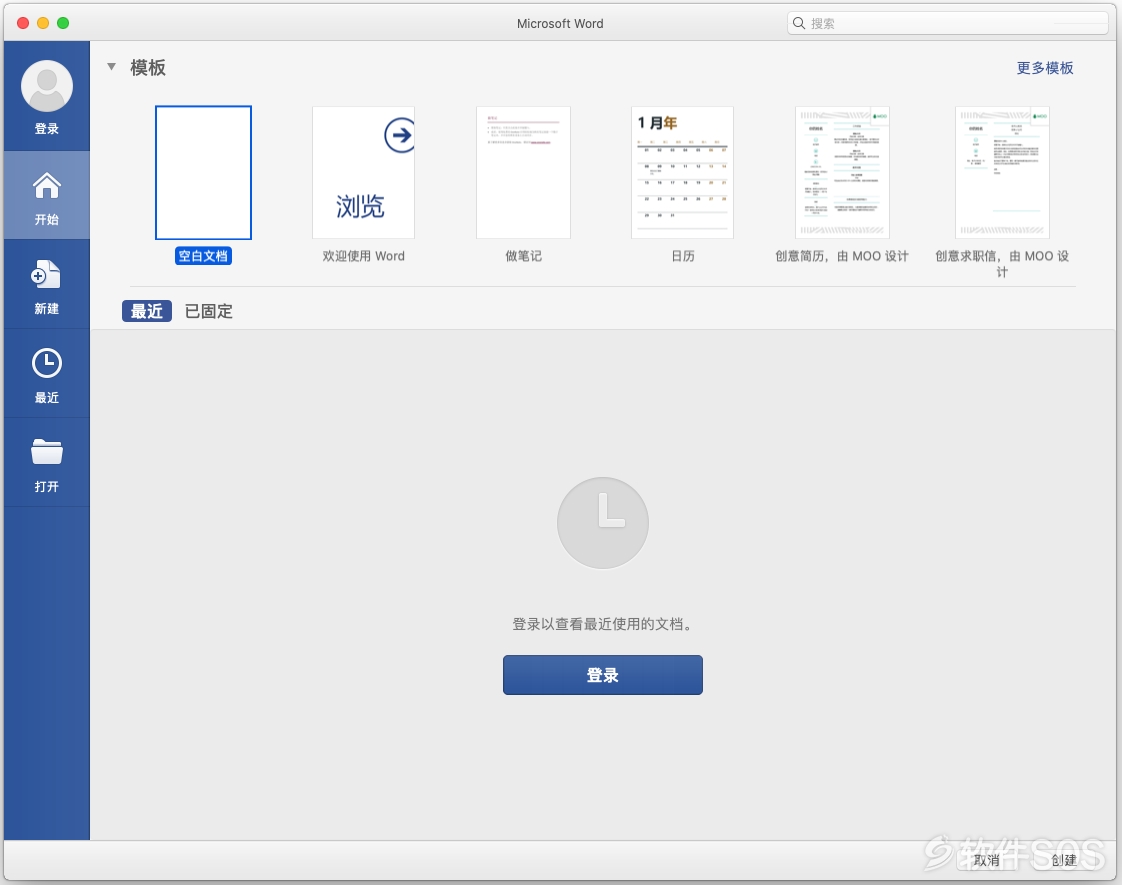The image size is (1122, 885).
Task: Click the 创建 create button
Action: point(1064,860)
